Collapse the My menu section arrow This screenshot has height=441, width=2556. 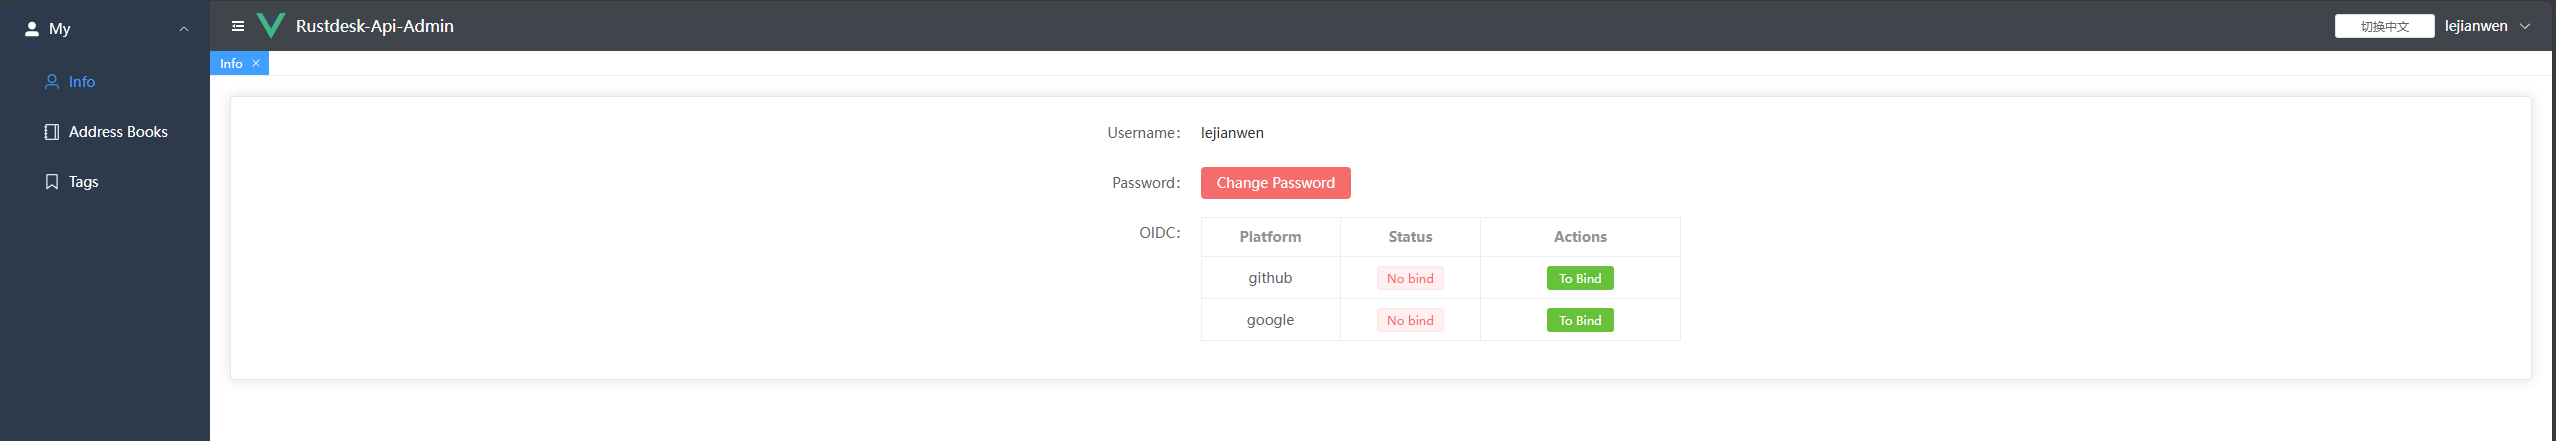coord(184,29)
